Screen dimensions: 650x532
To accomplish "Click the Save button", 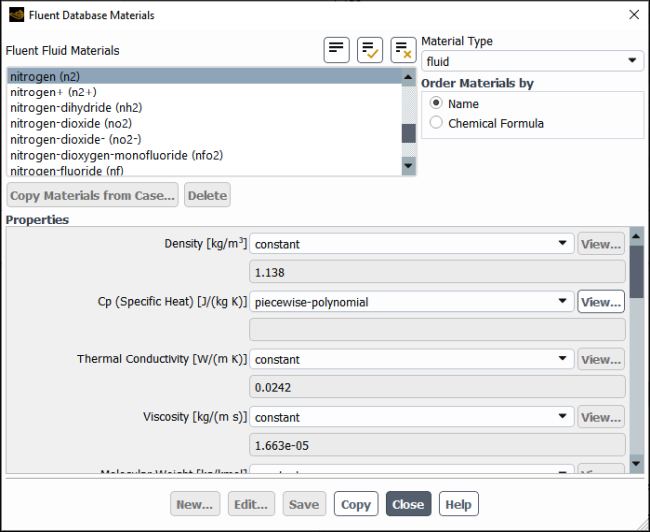I will pyautogui.click(x=304, y=504).
